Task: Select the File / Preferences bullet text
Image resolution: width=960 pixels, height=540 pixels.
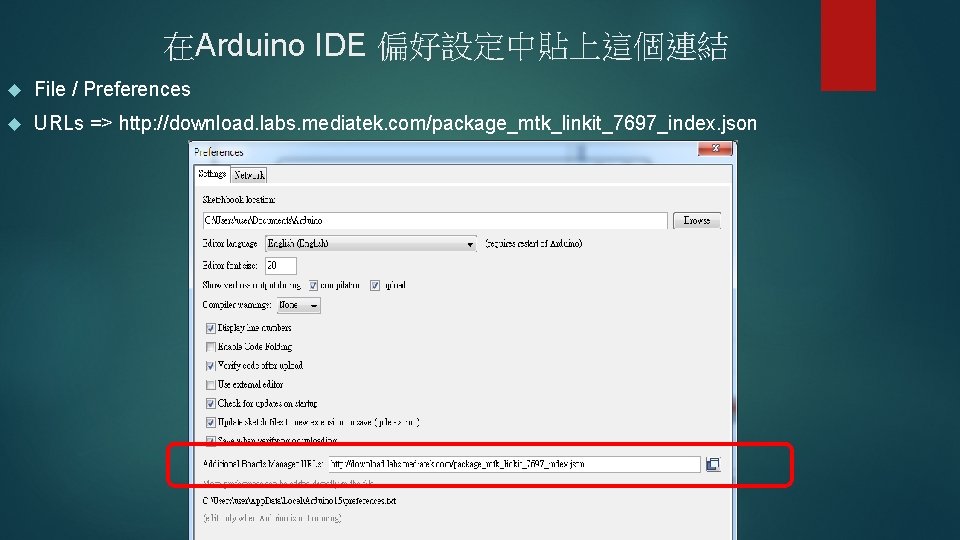Action: click(112, 89)
